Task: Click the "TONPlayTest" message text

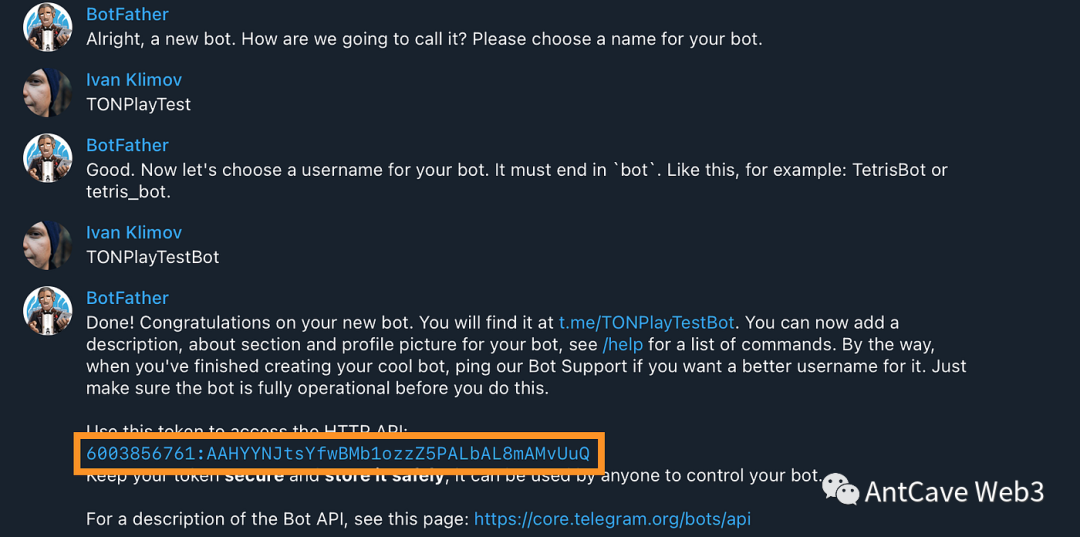Action: tap(138, 104)
